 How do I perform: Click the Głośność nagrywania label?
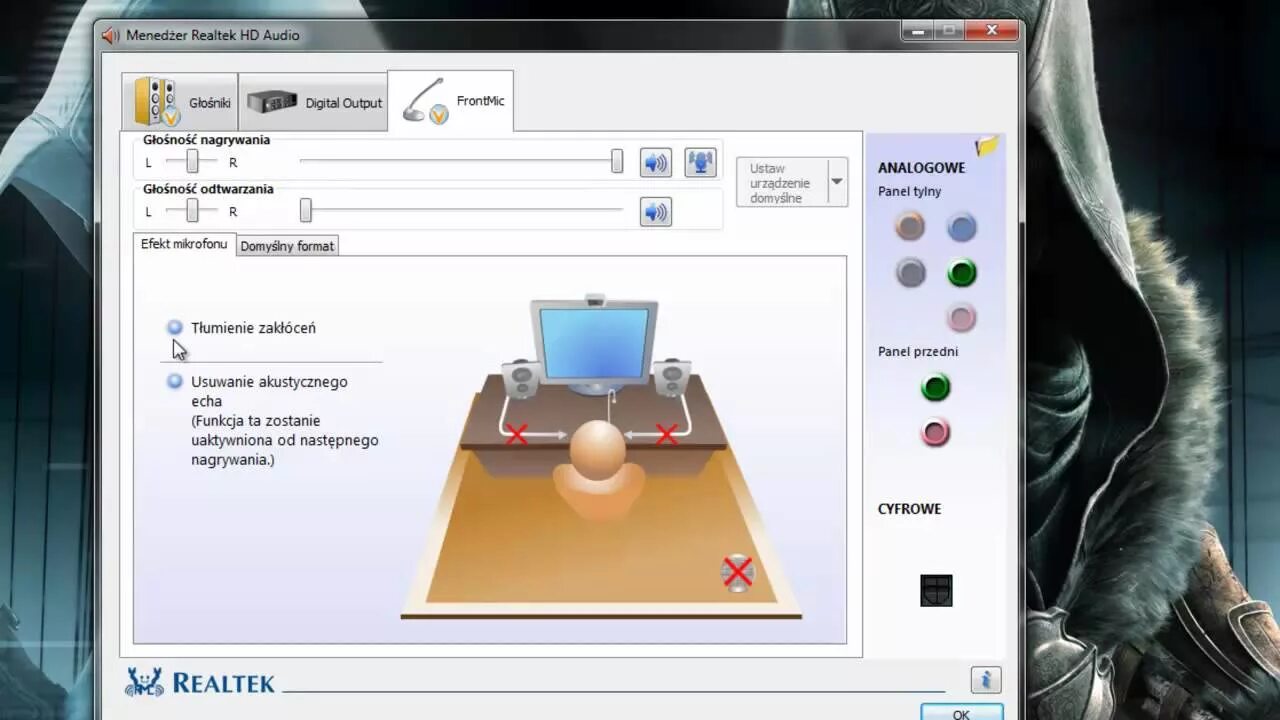tap(206, 140)
